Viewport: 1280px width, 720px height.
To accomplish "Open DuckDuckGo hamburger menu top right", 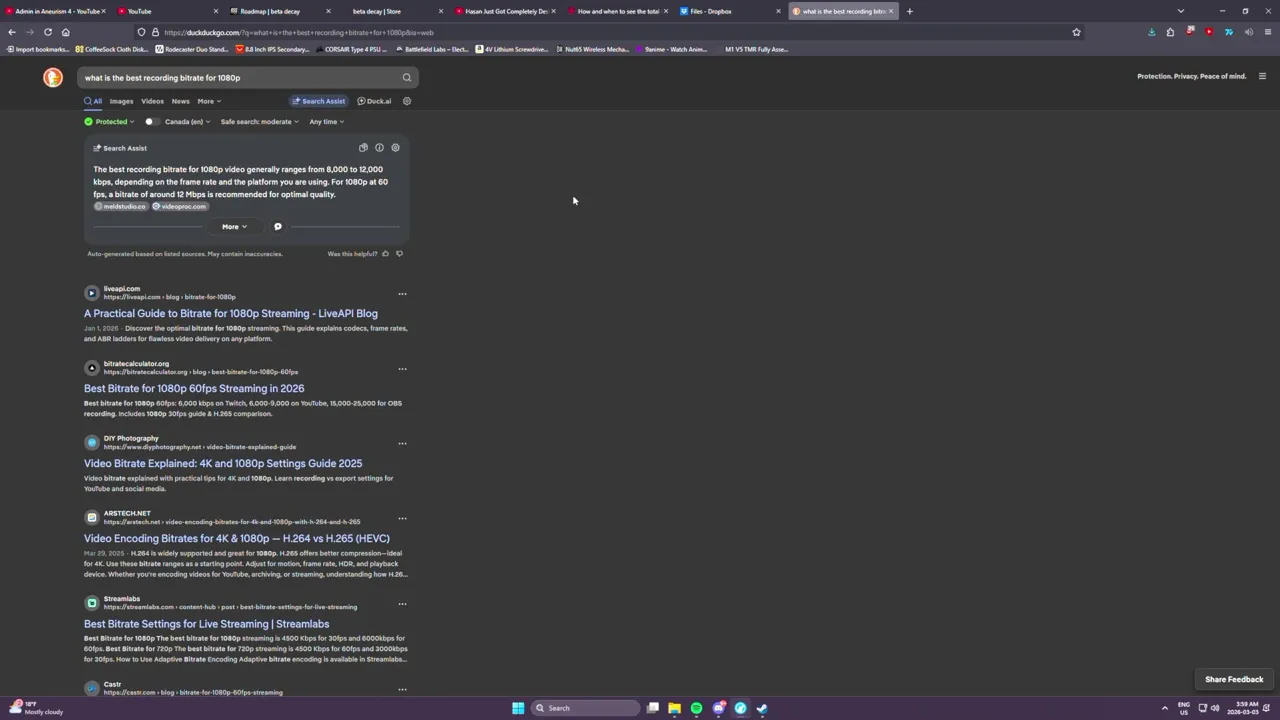I will 1262,76.
